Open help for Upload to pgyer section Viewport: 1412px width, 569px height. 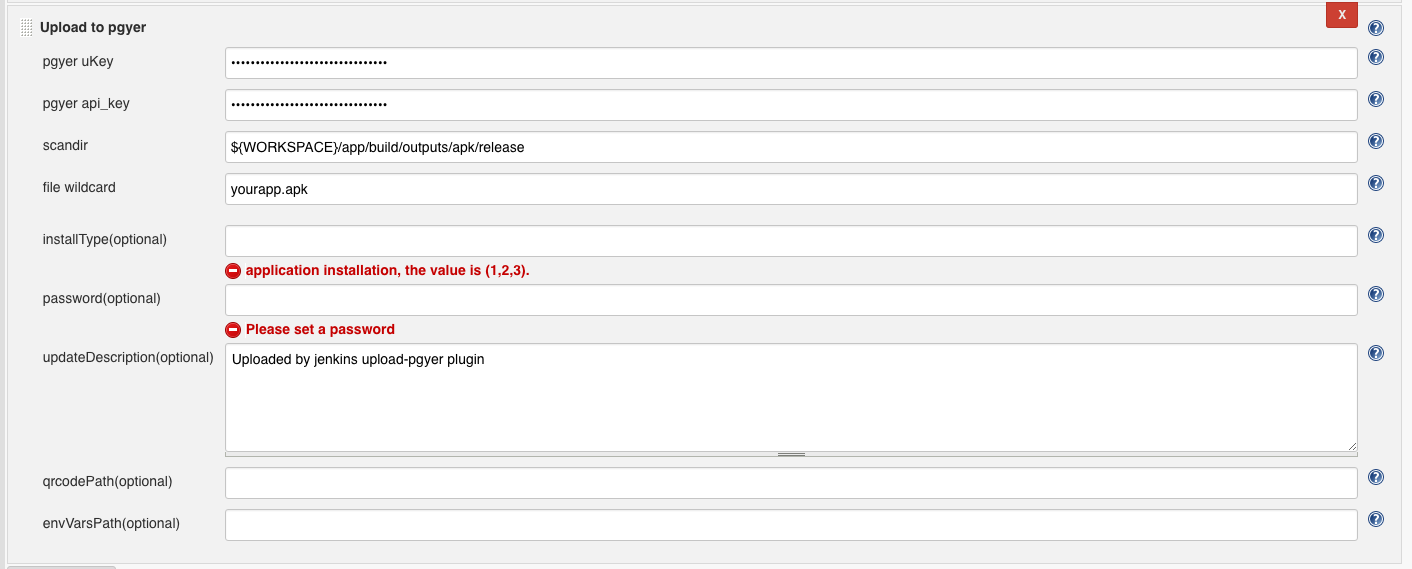click(1376, 28)
